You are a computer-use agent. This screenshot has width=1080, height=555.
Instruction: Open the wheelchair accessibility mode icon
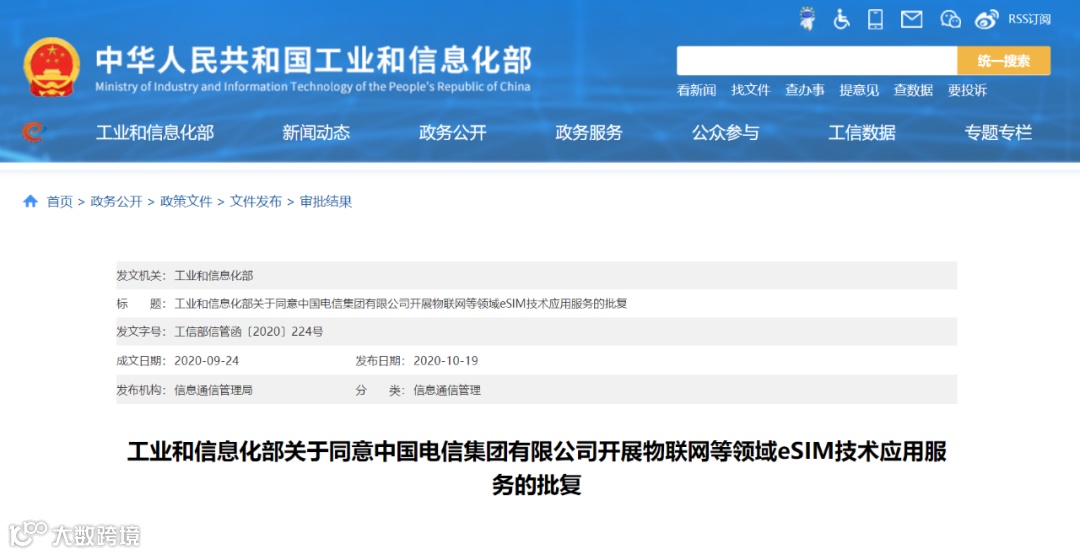pos(841,19)
